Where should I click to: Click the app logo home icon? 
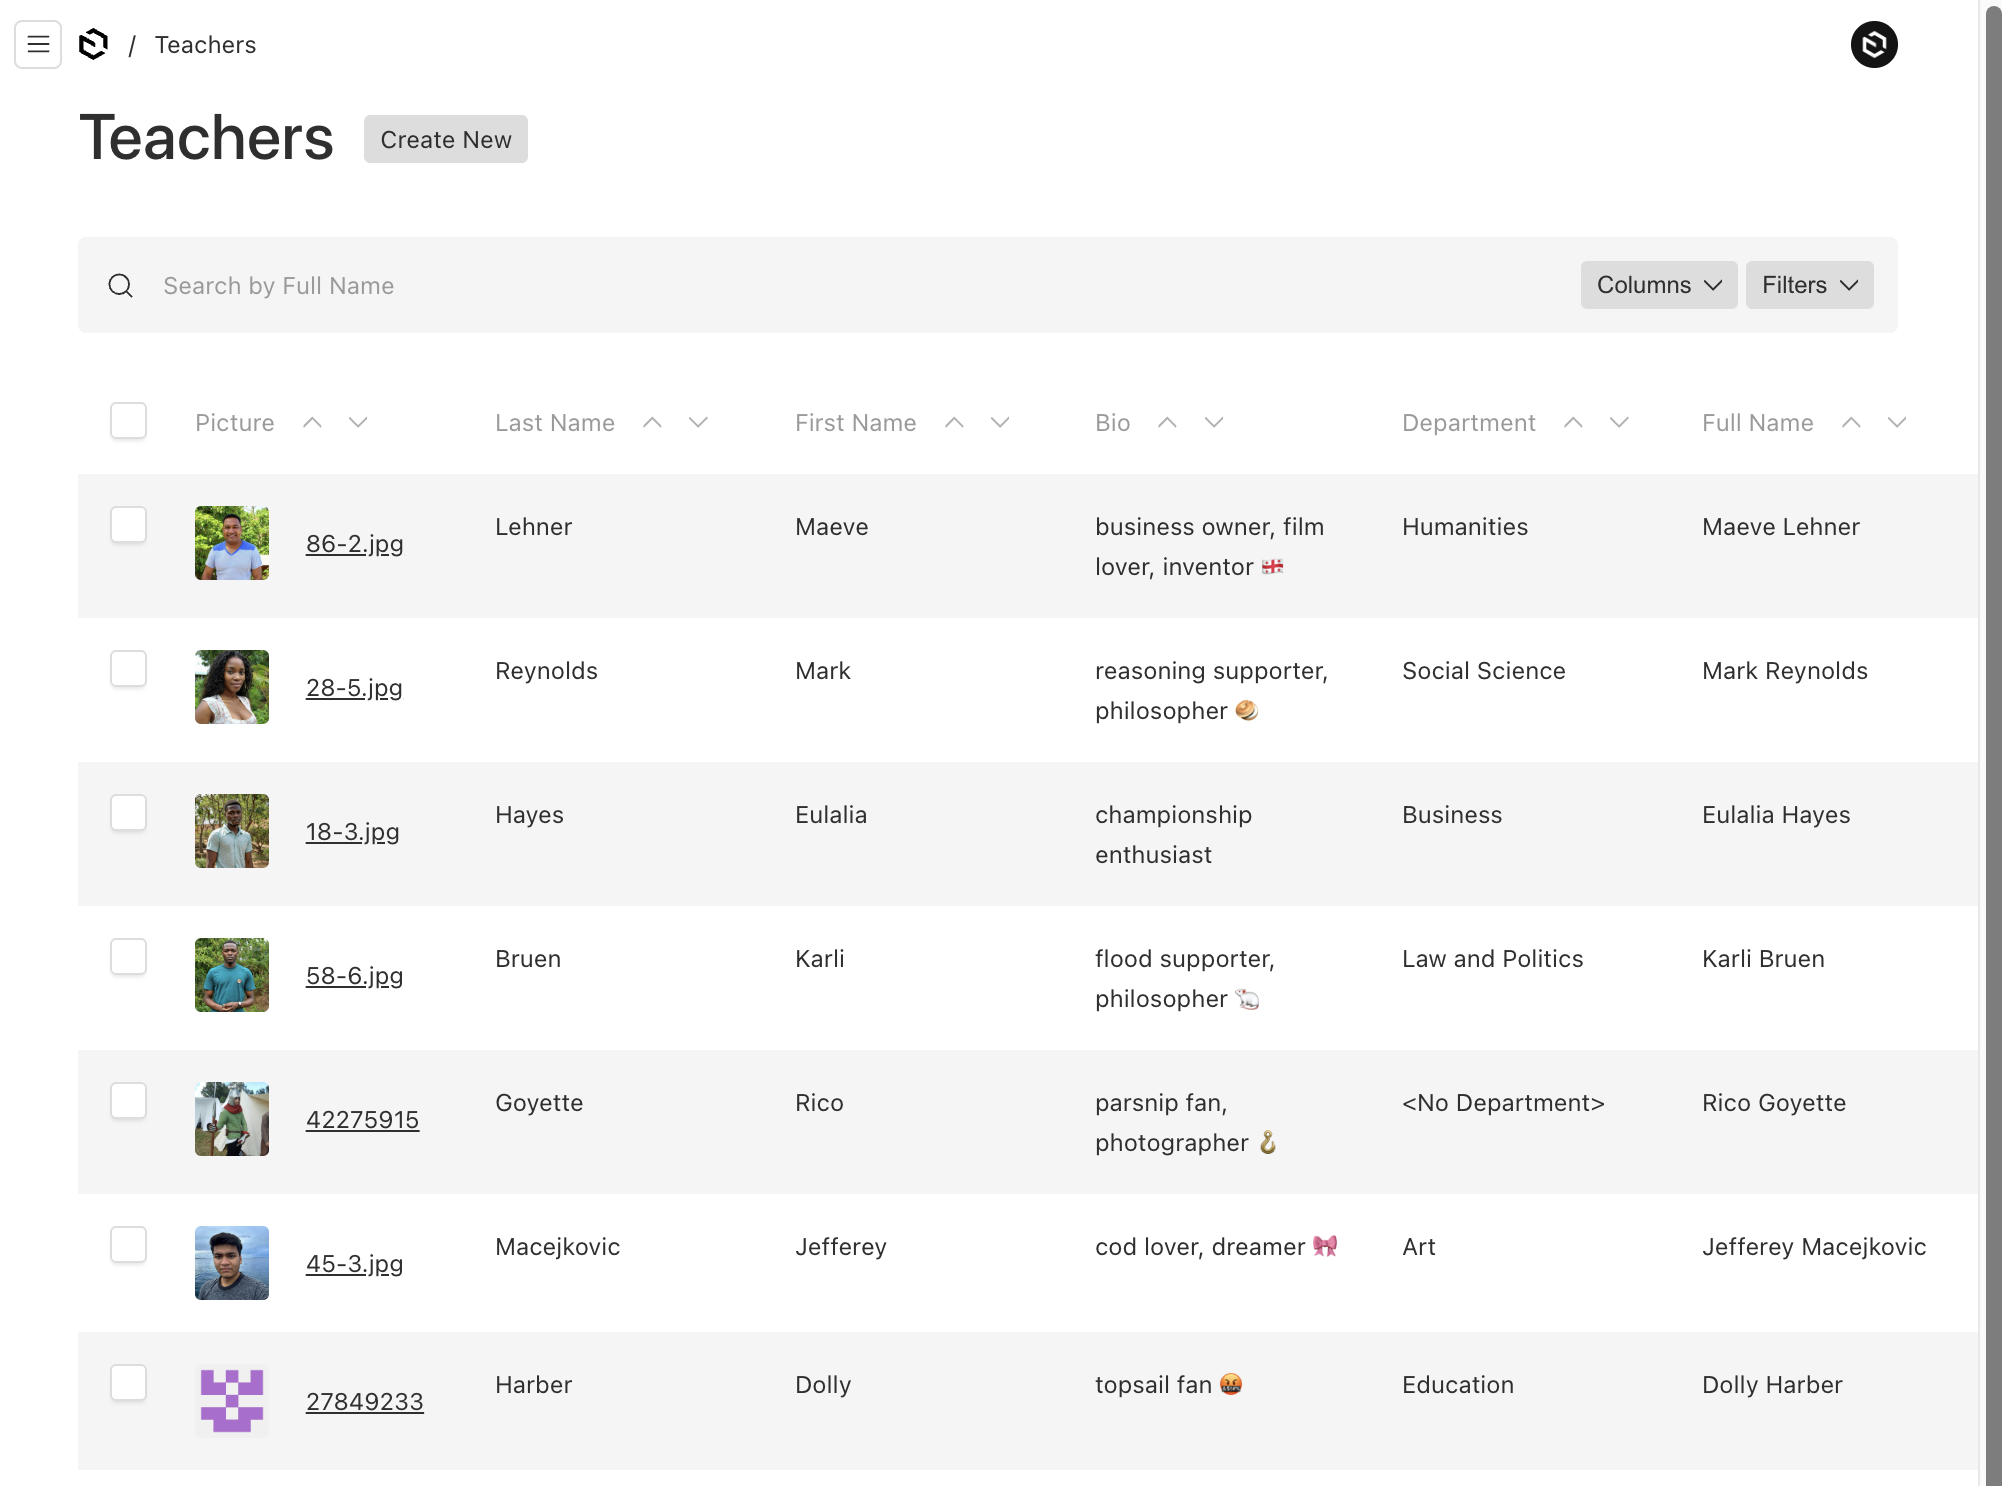point(93,45)
